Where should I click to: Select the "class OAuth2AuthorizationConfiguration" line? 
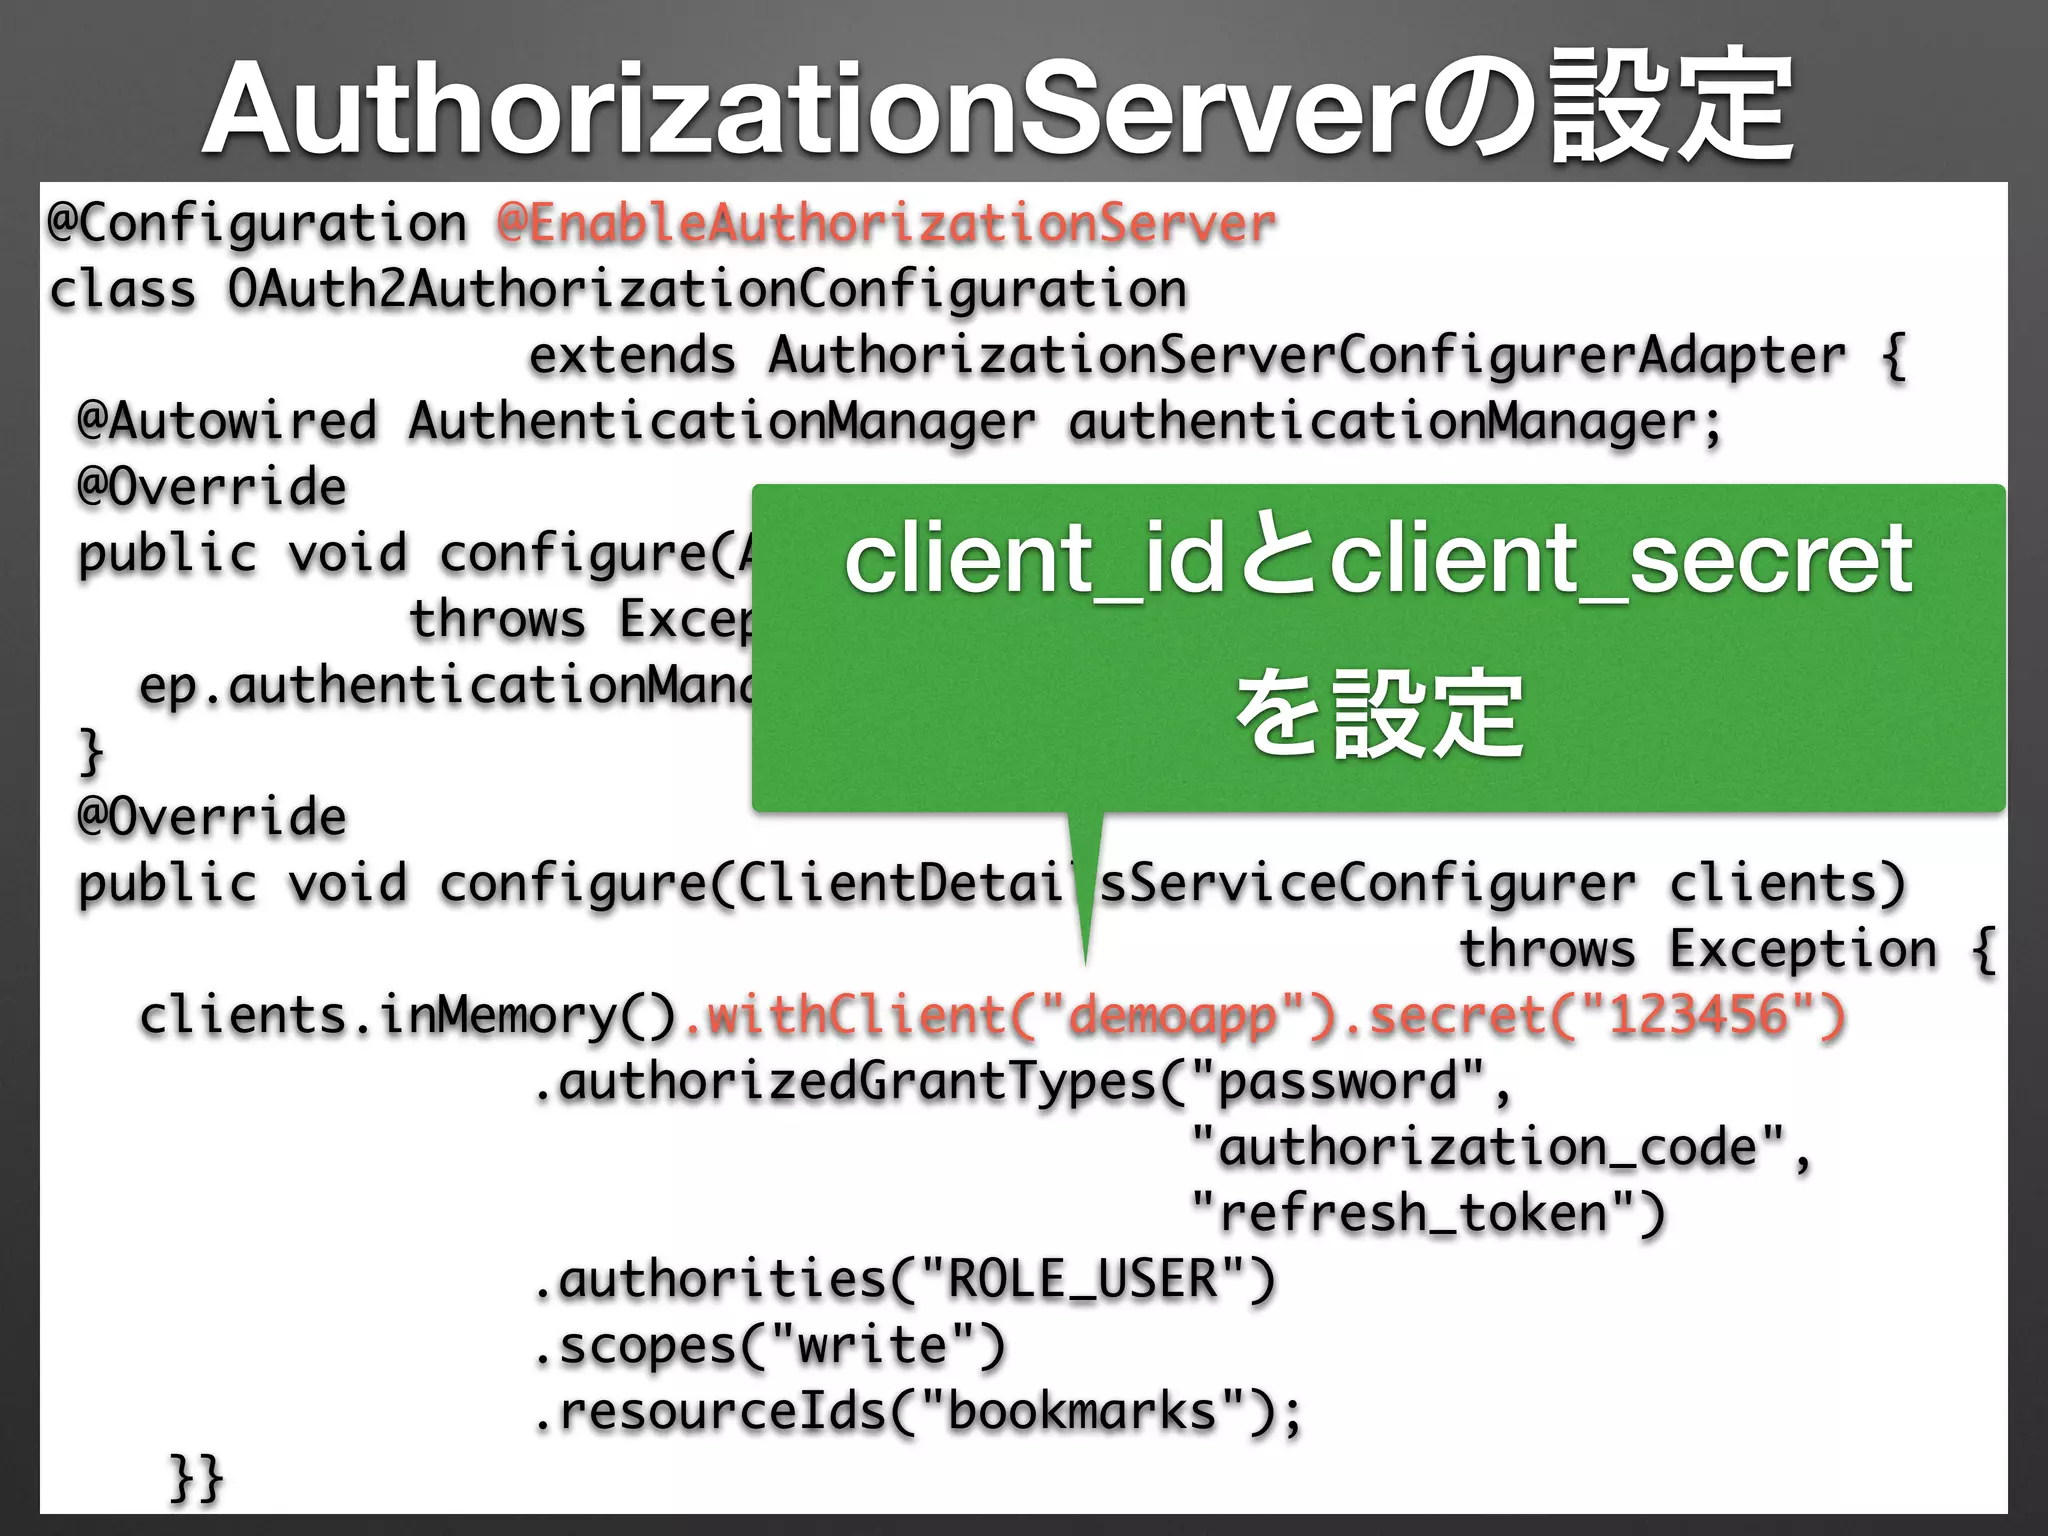click(618, 290)
